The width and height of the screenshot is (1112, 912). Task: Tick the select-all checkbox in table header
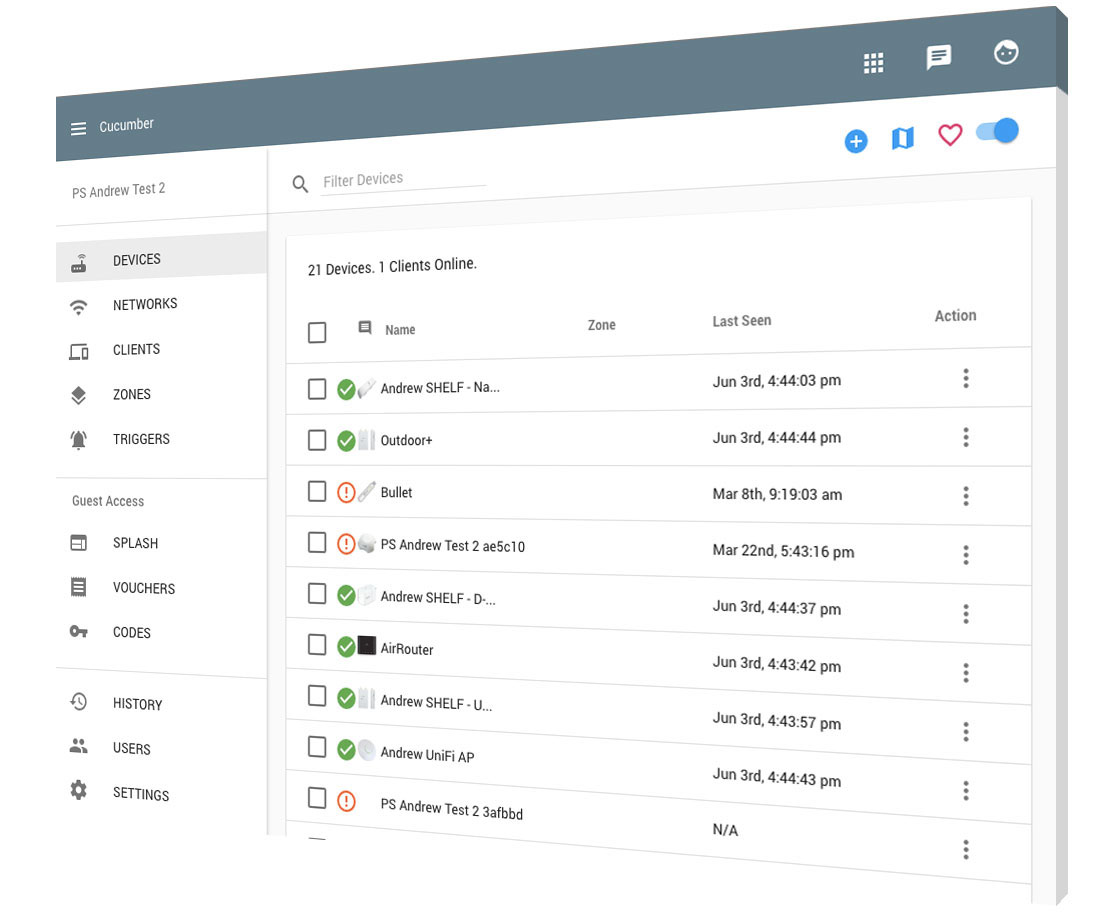click(317, 333)
